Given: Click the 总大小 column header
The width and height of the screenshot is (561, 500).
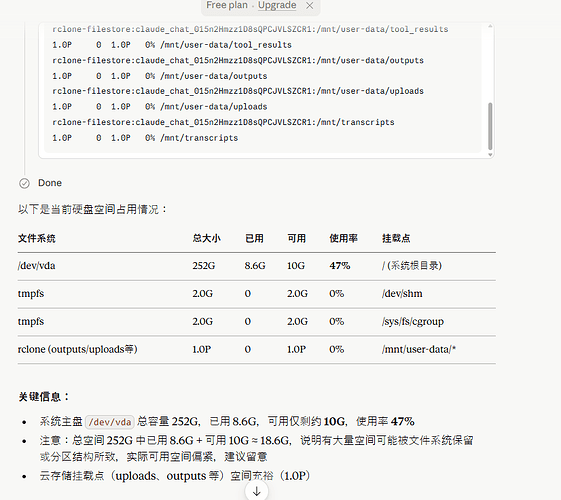Looking at the screenshot, I should pos(206,238).
